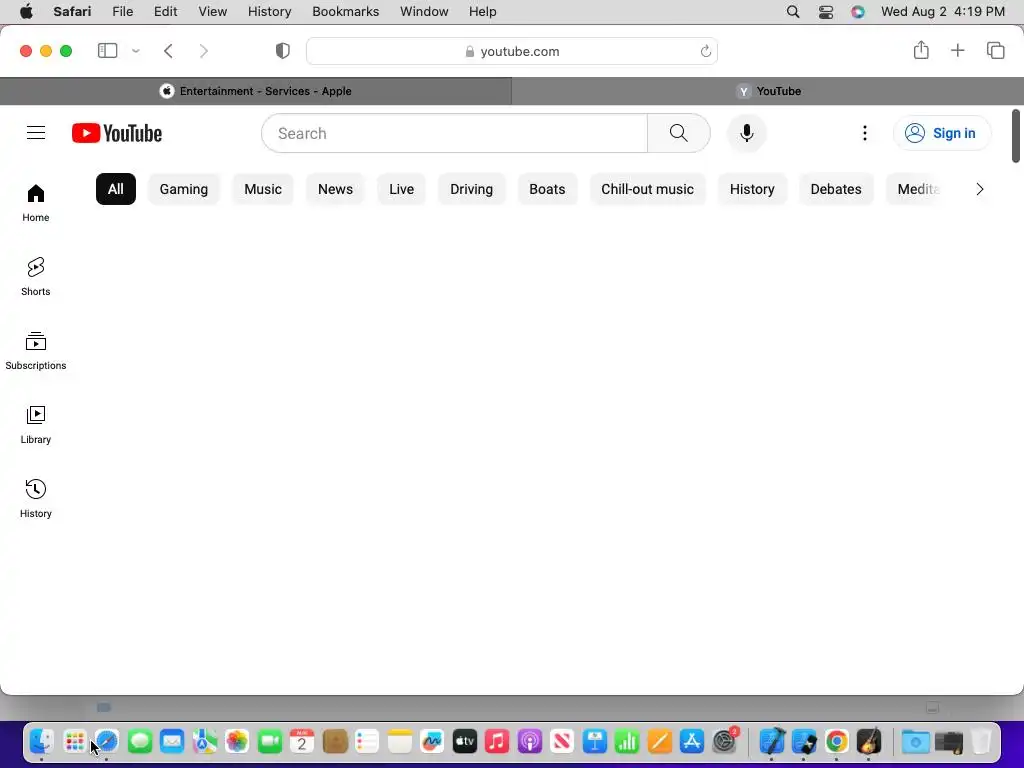Filter by Music chip

pos(263,189)
